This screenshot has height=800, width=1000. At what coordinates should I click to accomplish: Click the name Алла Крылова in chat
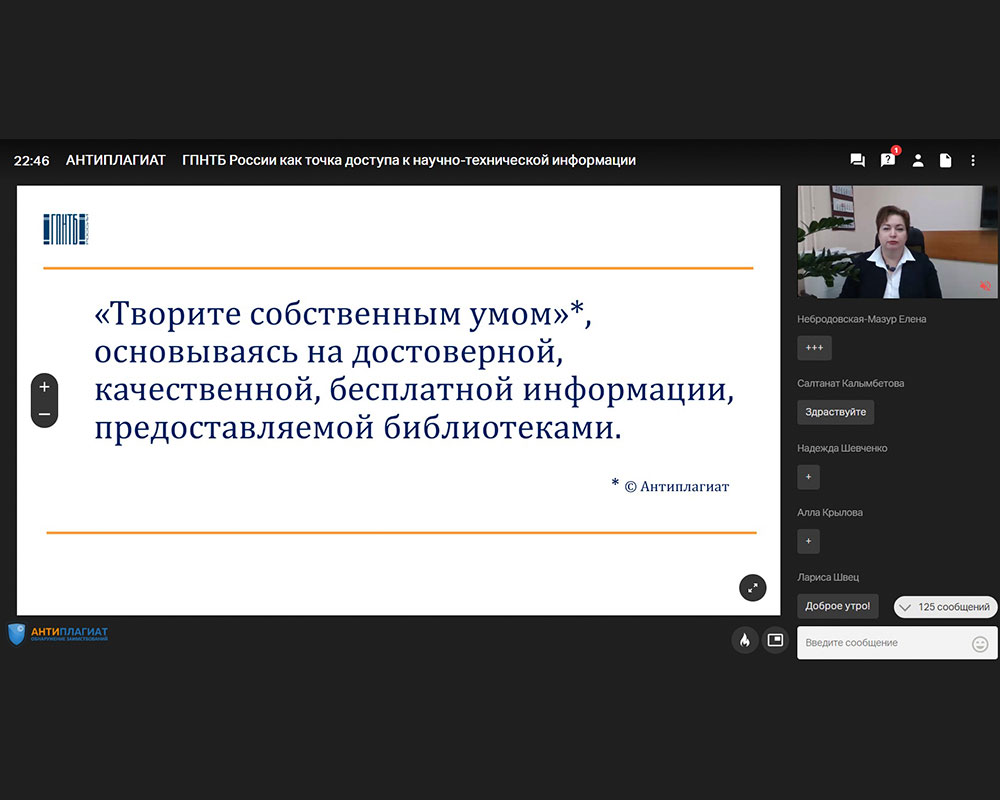point(830,513)
